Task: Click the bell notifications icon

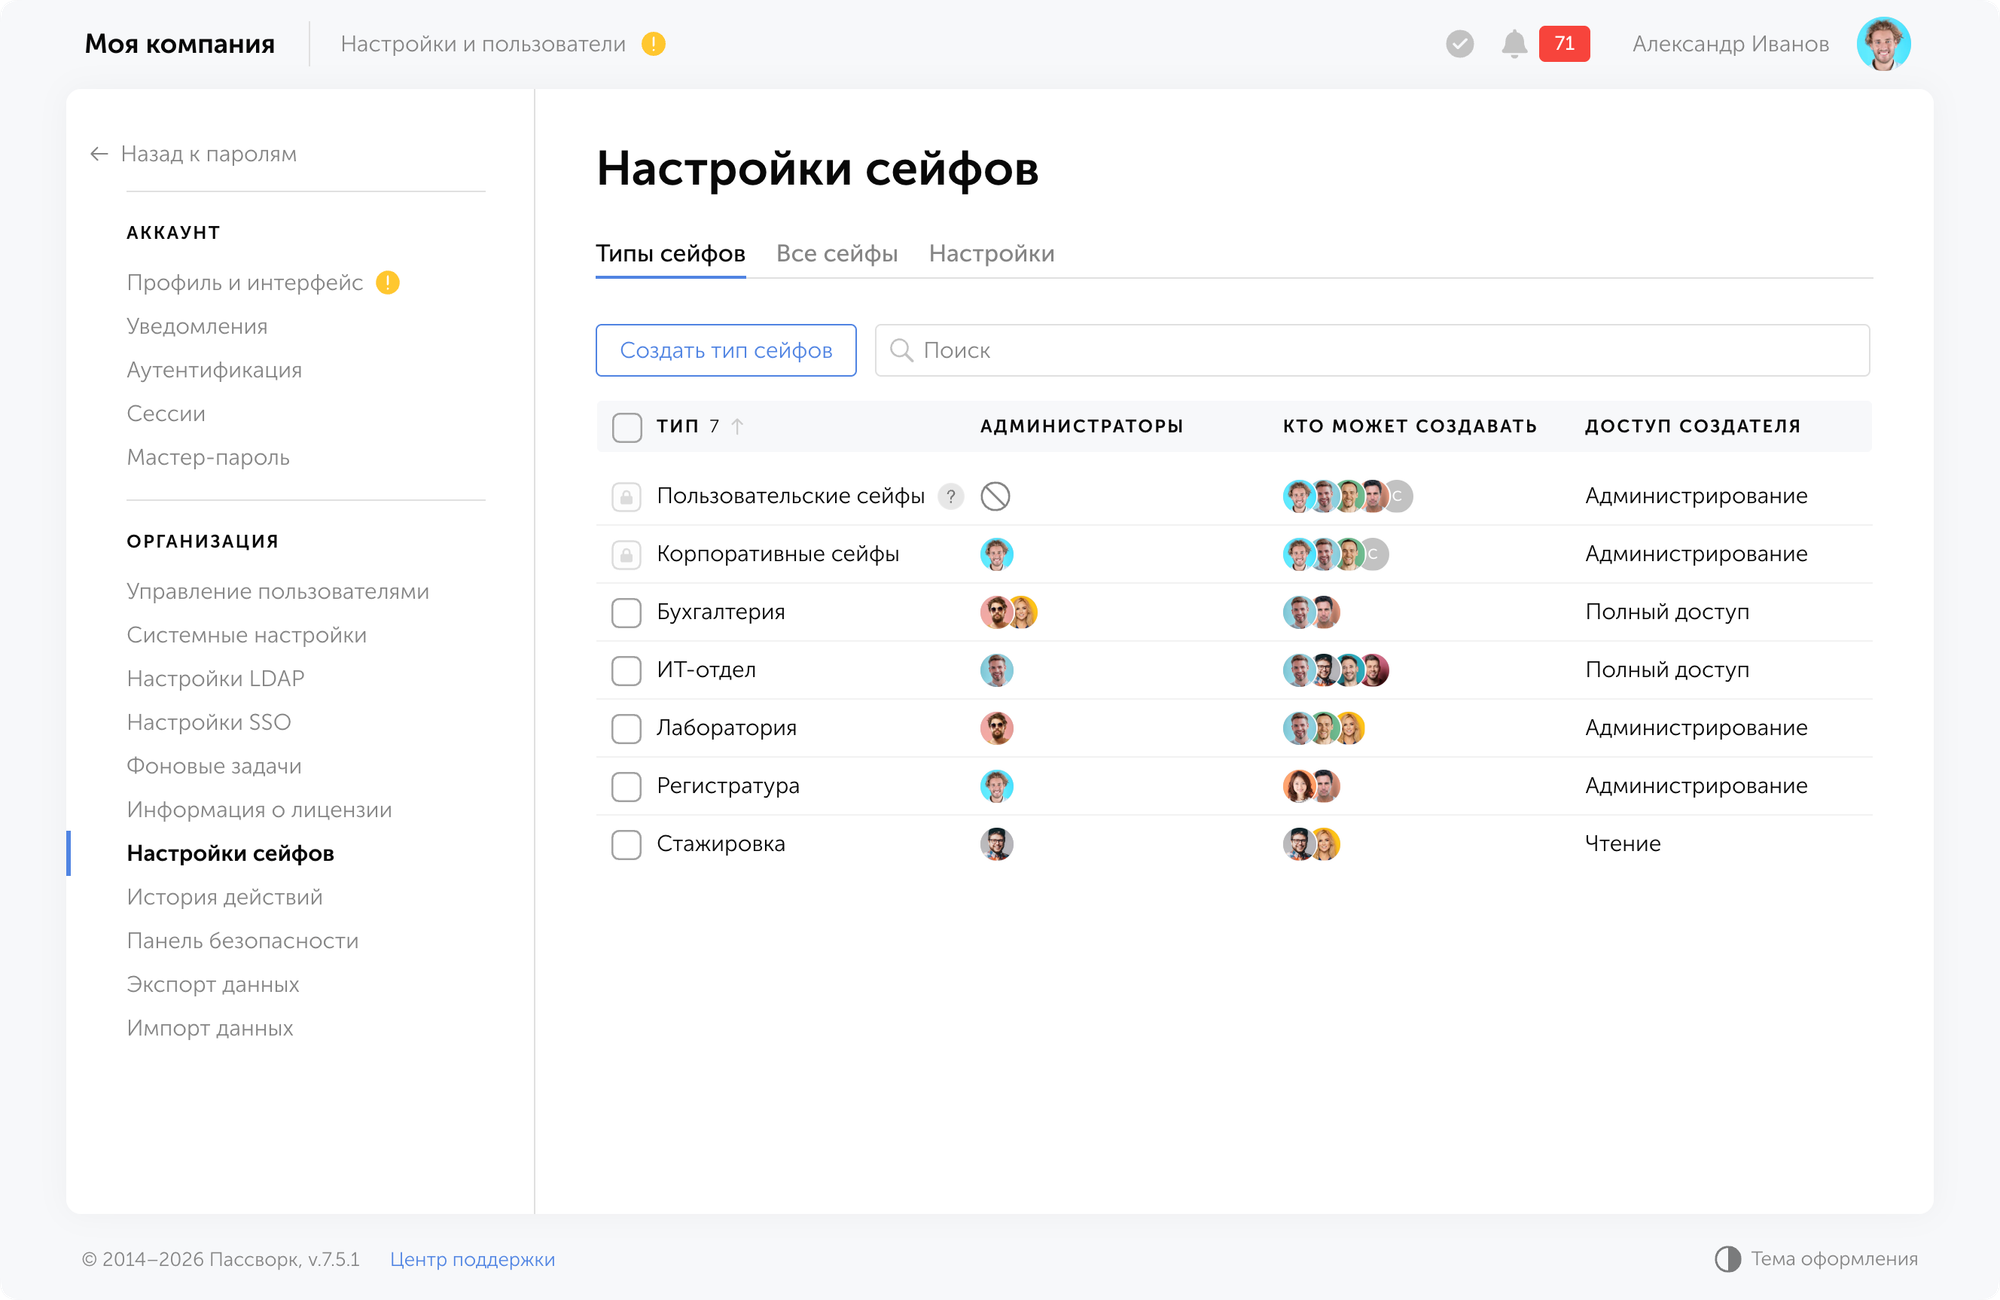Action: click(x=1513, y=43)
